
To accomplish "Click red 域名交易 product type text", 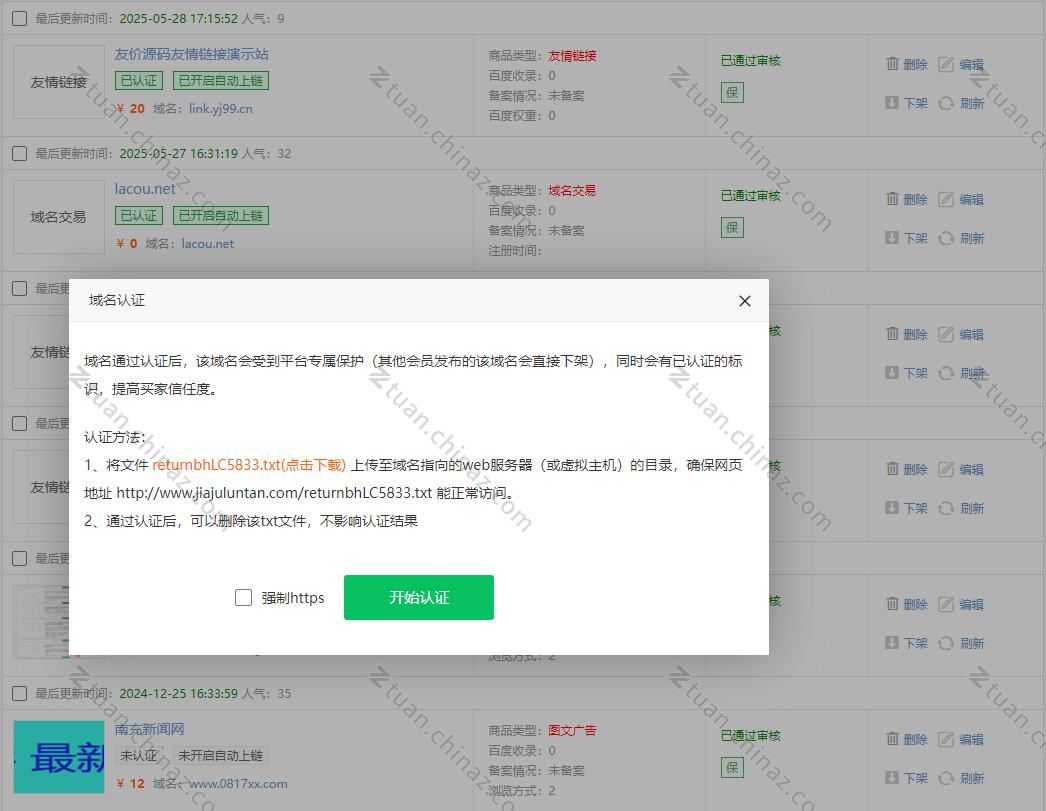I will click(x=572, y=191).
